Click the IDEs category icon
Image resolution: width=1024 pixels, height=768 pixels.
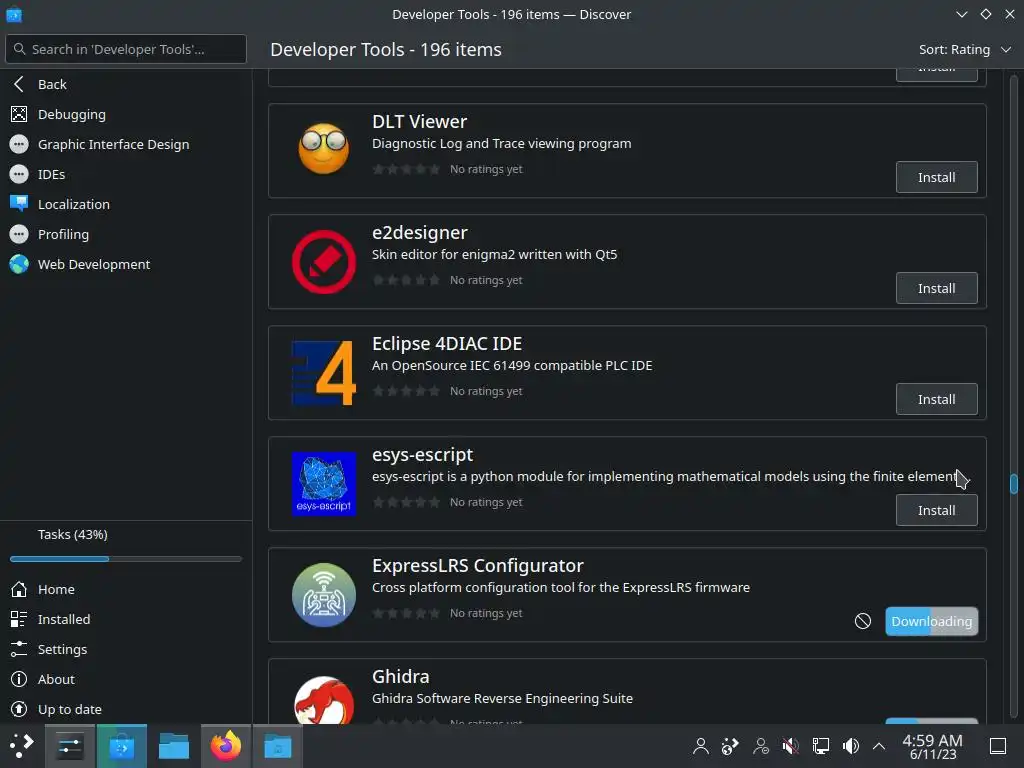coord(19,174)
